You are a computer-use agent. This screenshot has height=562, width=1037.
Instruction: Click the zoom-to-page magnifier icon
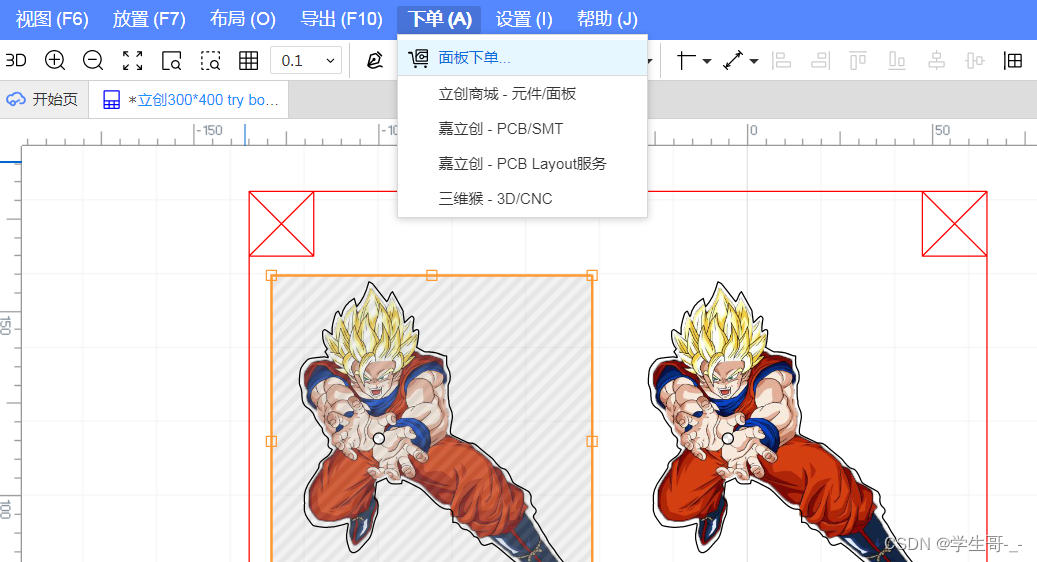pyautogui.click(x=171, y=61)
